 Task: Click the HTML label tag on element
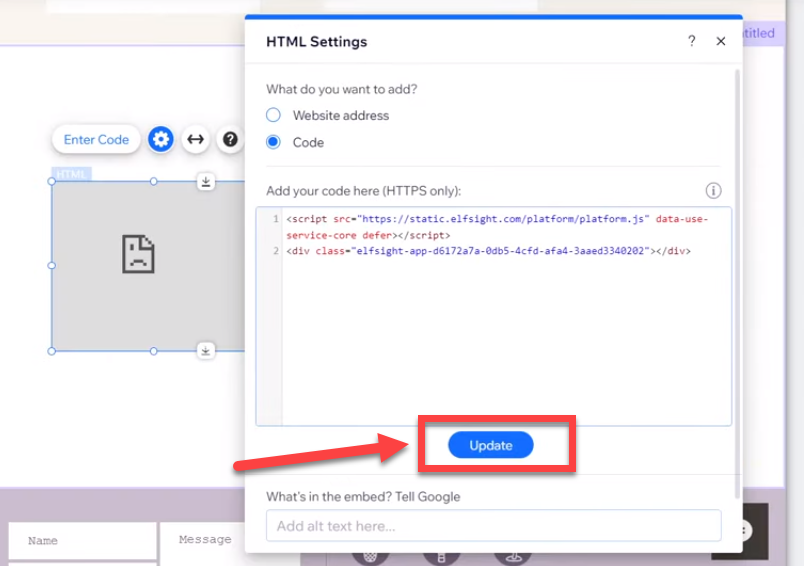click(71, 174)
